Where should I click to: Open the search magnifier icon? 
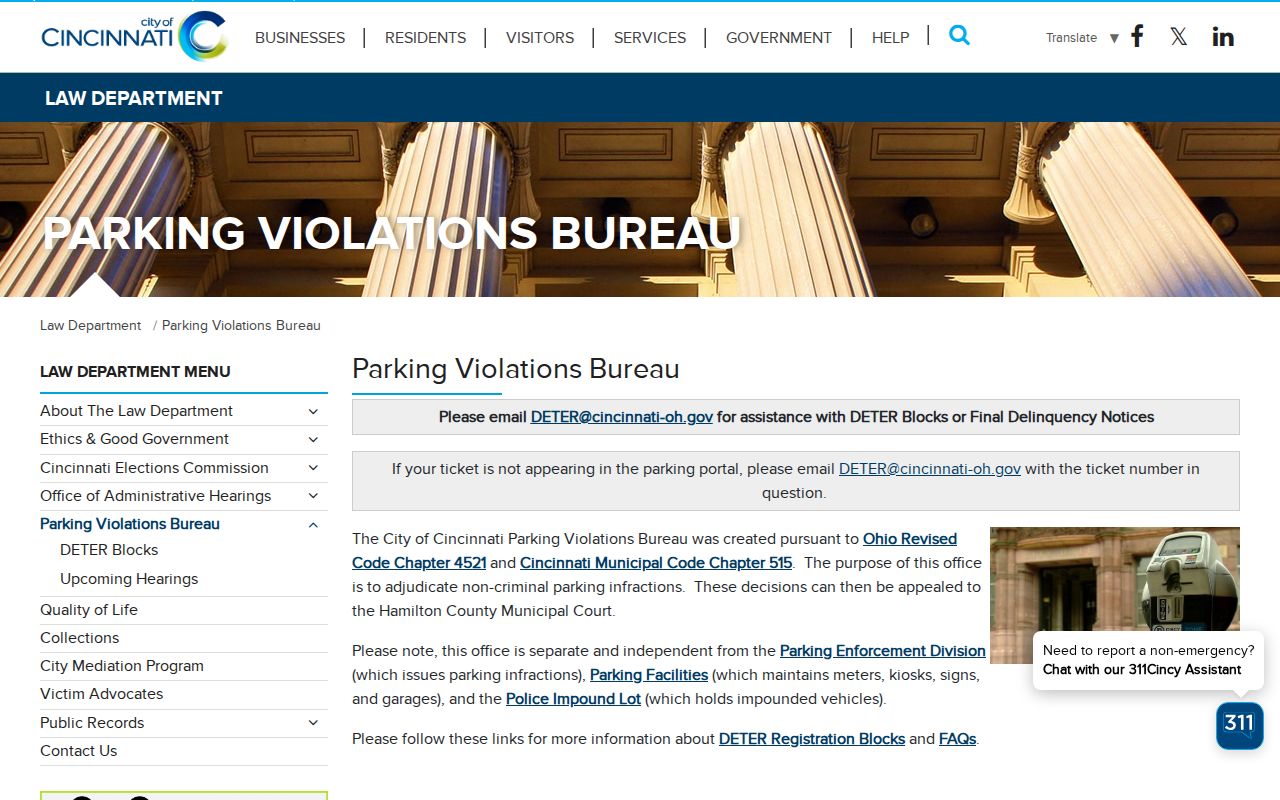[x=959, y=36]
